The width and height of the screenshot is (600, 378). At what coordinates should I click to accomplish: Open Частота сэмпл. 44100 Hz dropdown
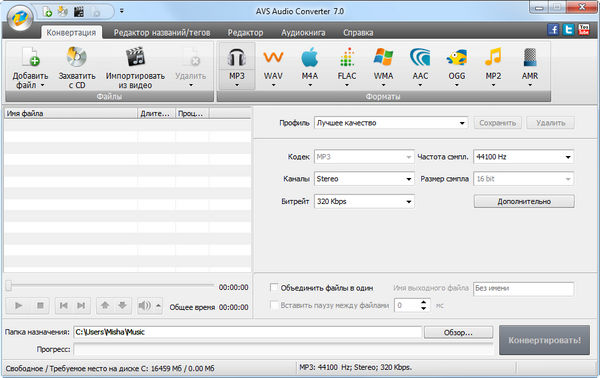(x=523, y=157)
